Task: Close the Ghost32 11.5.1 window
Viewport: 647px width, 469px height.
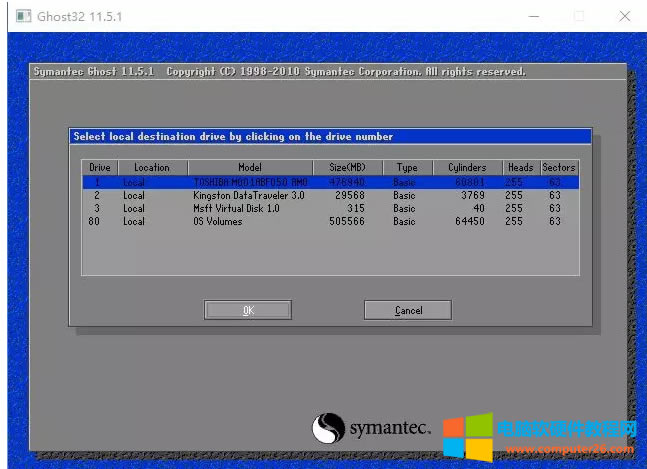Action: [624, 17]
